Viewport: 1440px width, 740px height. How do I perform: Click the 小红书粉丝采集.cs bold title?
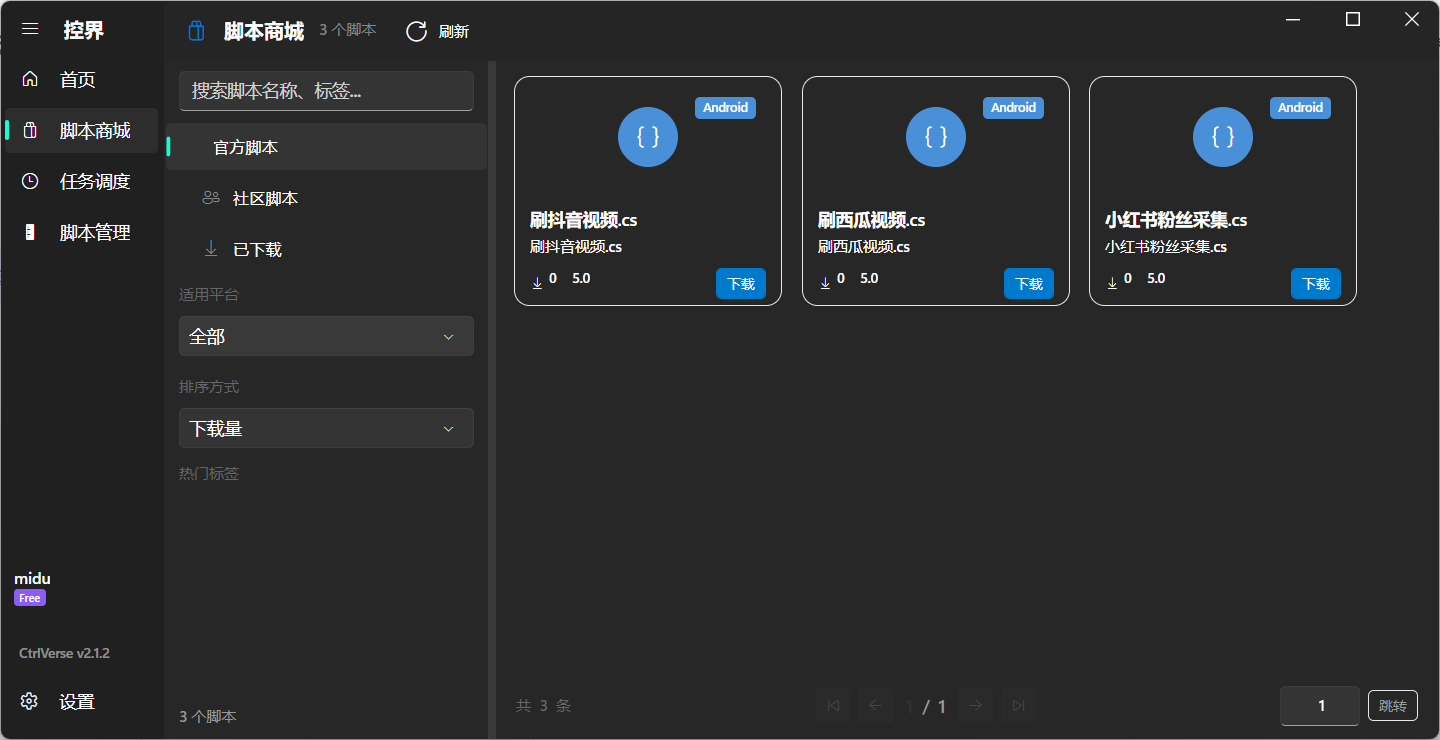(1176, 220)
